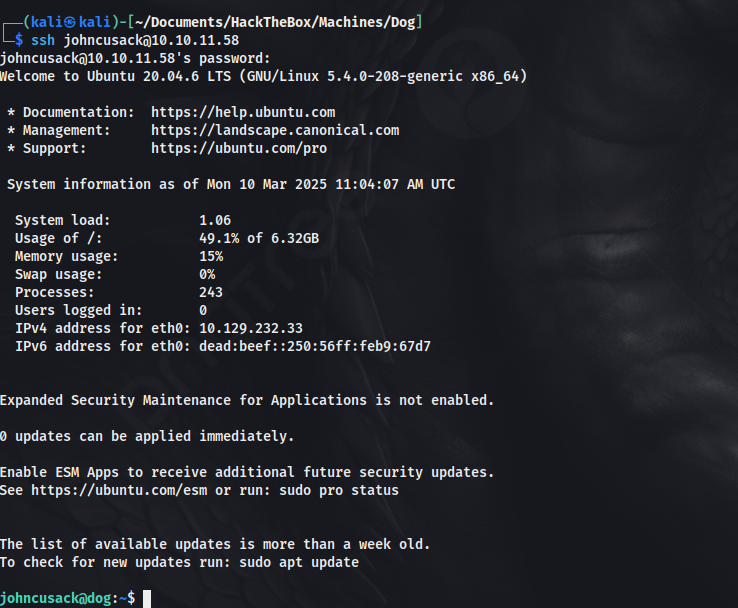Click the IPv4 address 10.129.232.33
Image resolution: width=738 pixels, height=608 pixels.
(x=251, y=328)
